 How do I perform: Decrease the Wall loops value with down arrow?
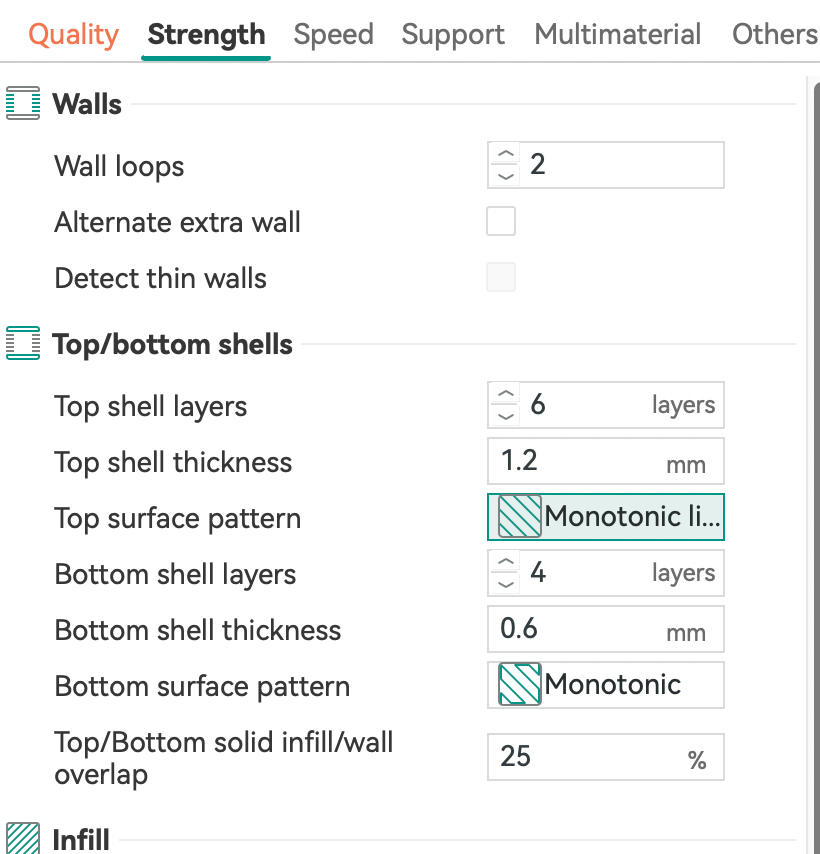(x=506, y=176)
